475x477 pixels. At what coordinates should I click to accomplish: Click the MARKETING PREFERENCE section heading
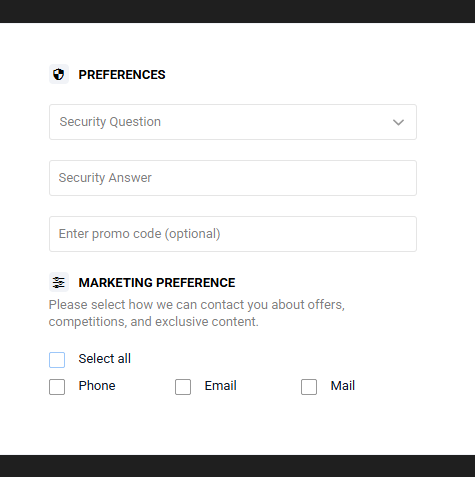point(157,283)
